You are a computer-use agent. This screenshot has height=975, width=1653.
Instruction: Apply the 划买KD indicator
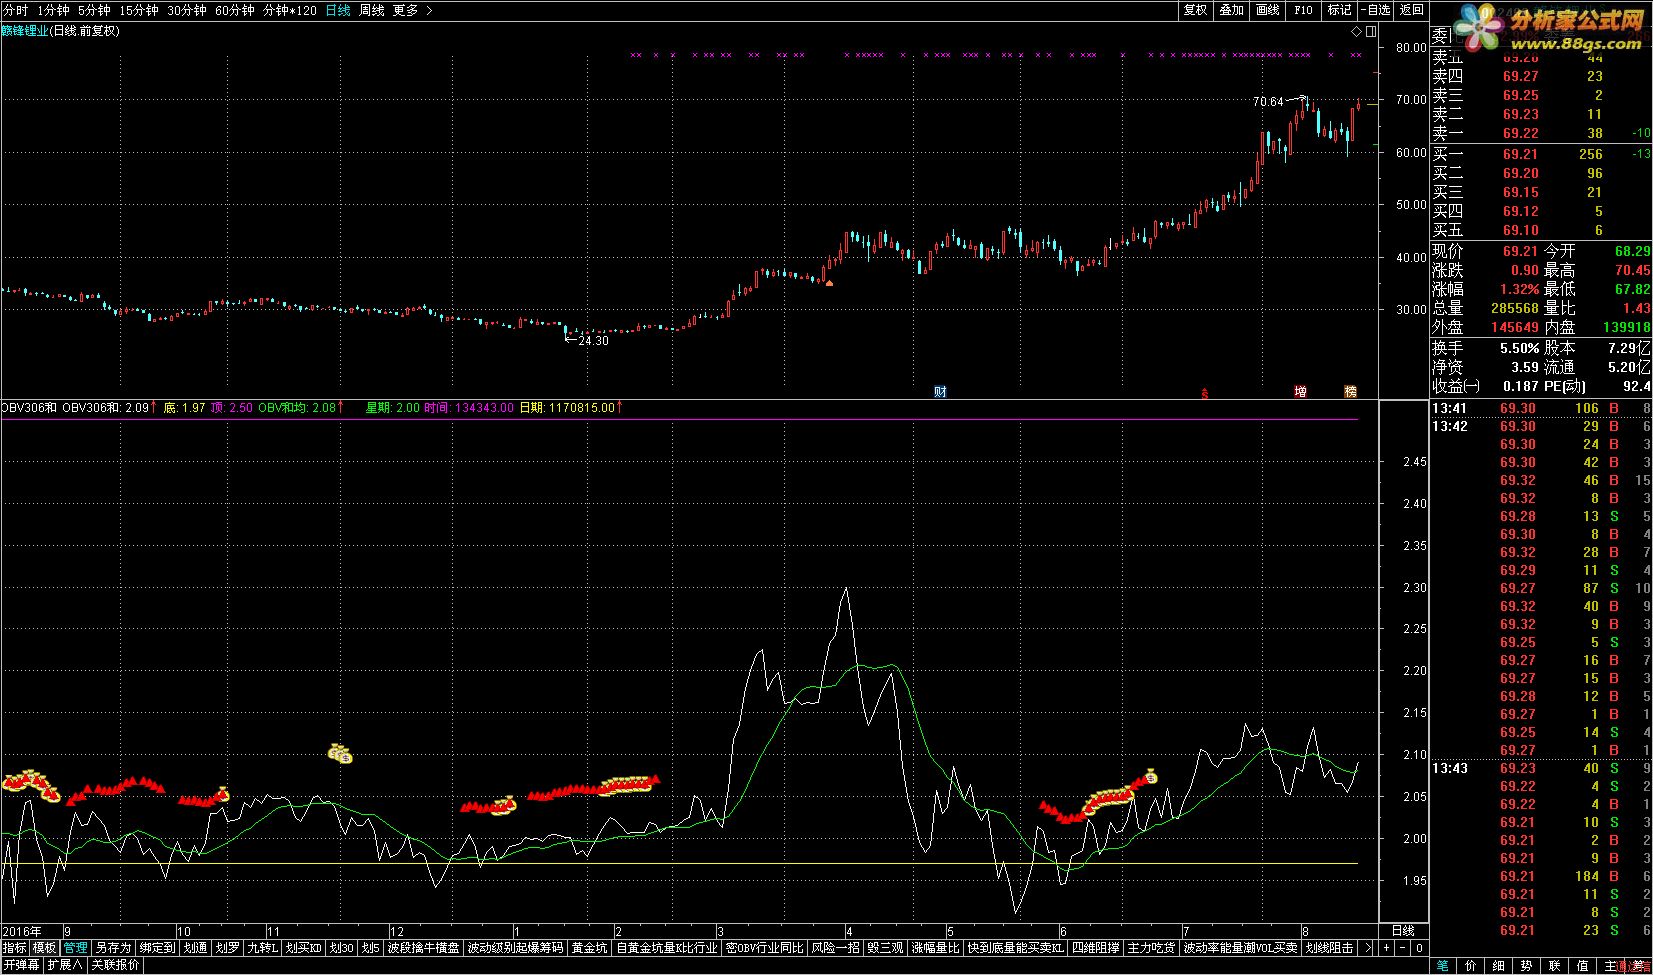[303, 948]
